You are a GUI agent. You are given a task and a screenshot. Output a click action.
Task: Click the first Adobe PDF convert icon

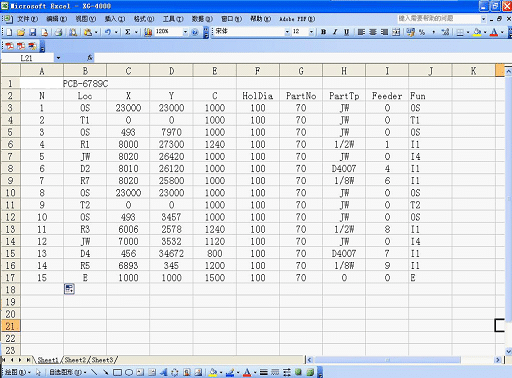click(9, 46)
